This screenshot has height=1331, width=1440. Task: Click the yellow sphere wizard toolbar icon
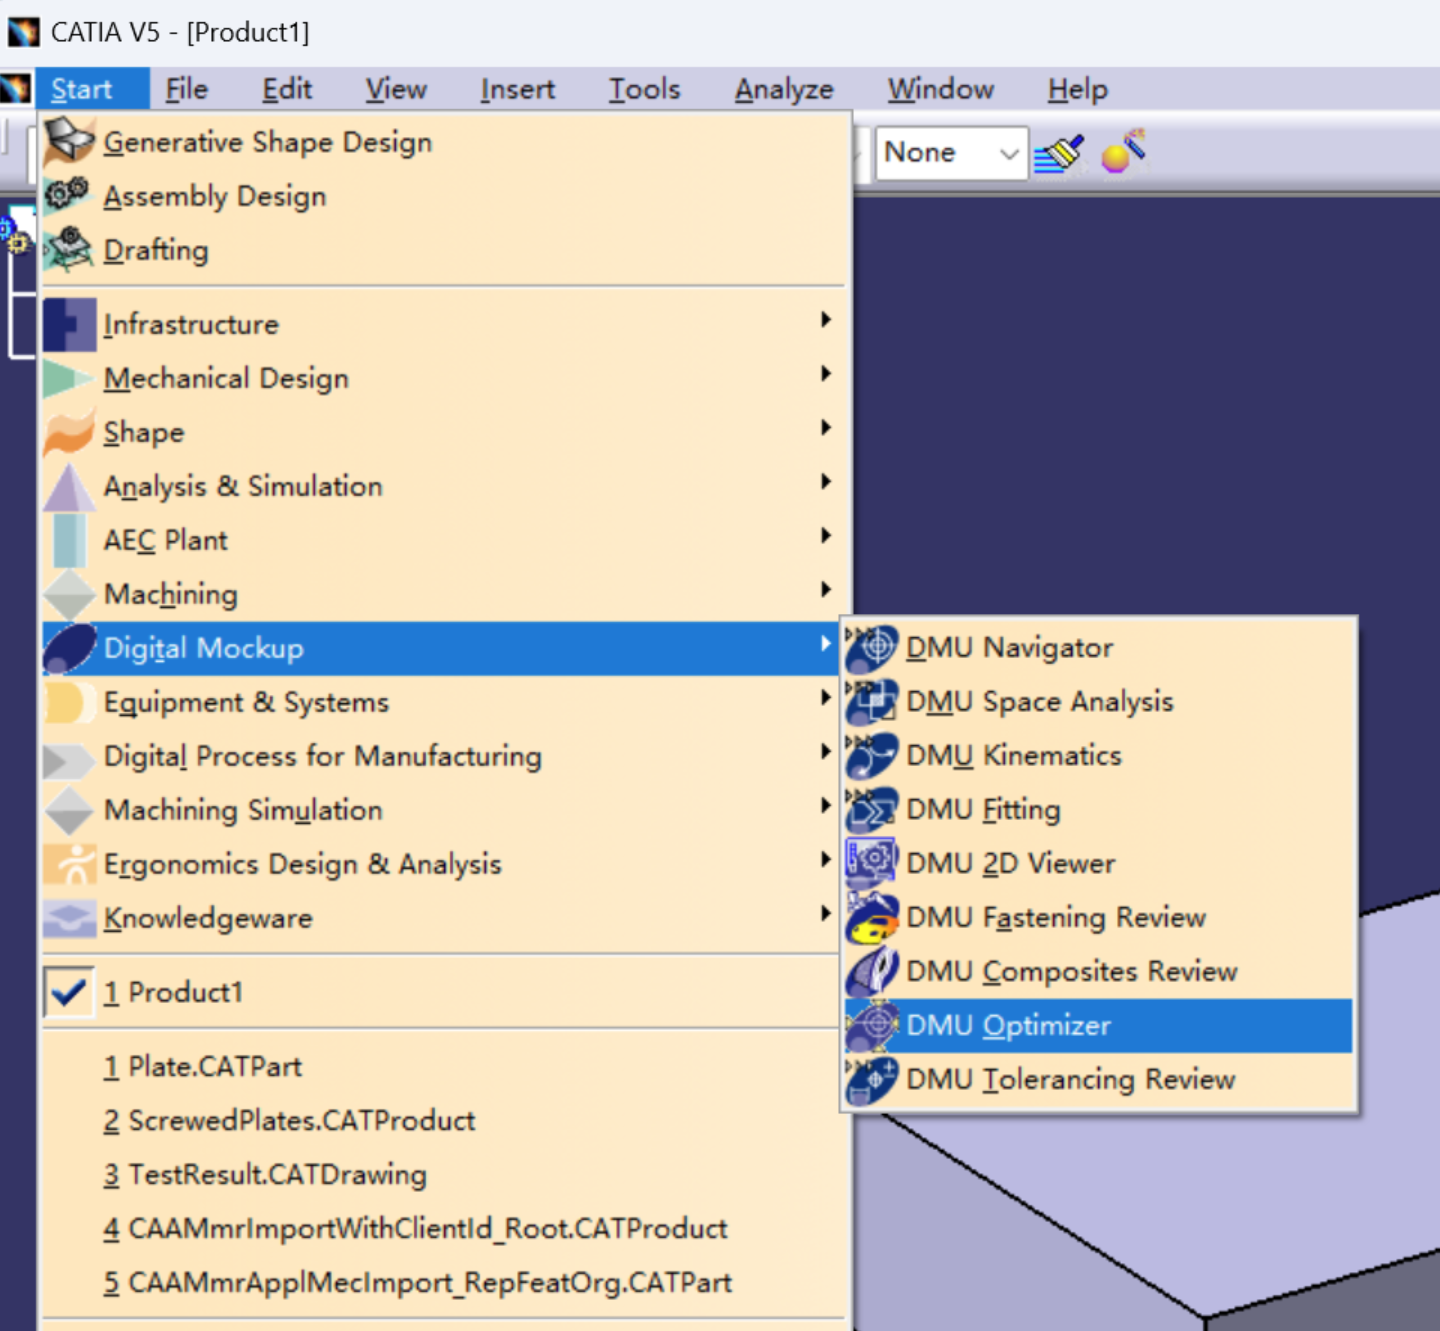[1124, 152]
